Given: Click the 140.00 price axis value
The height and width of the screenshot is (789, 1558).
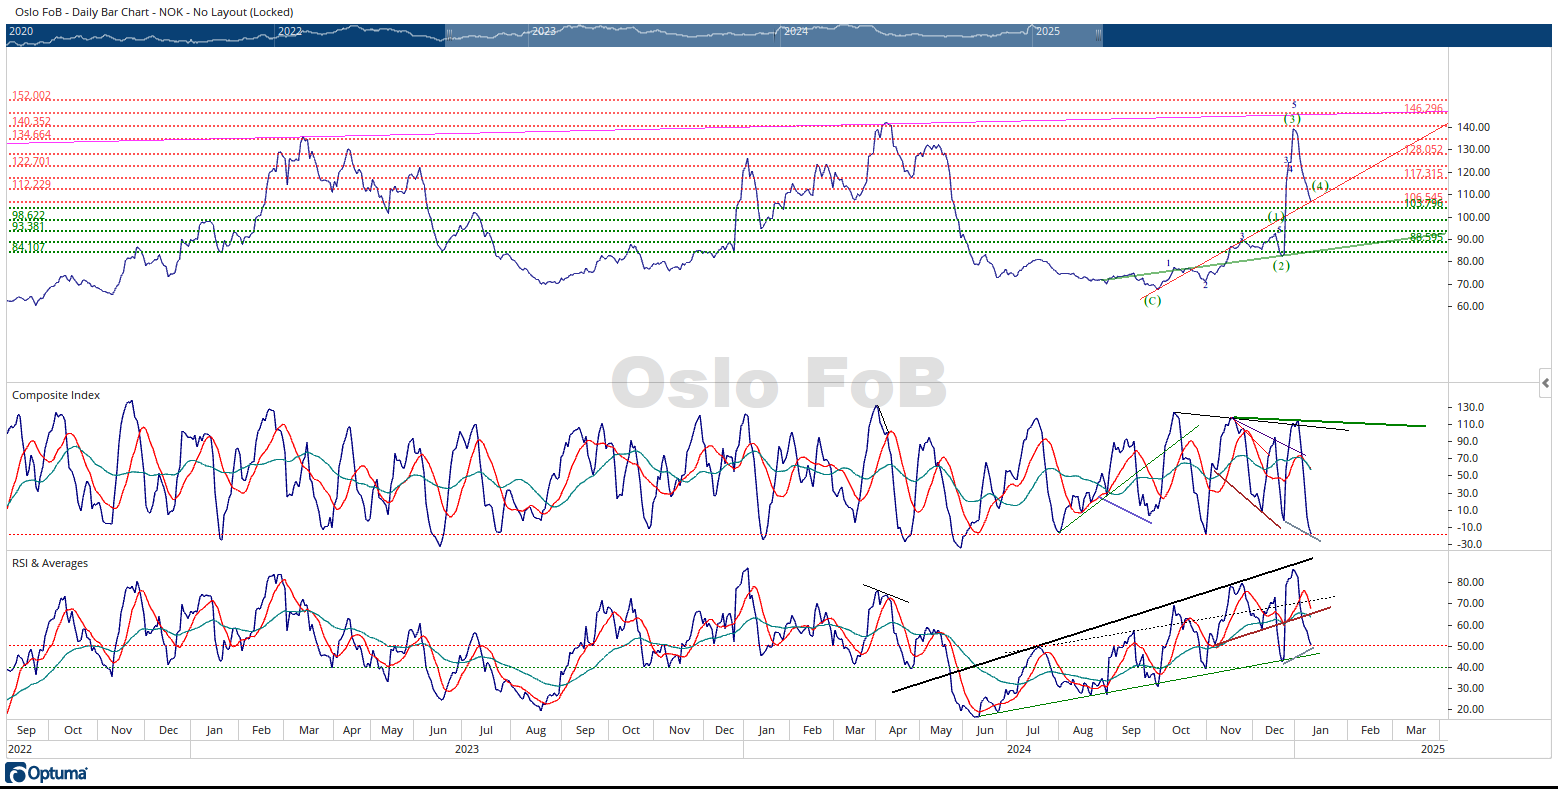Looking at the screenshot, I should [1474, 127].
